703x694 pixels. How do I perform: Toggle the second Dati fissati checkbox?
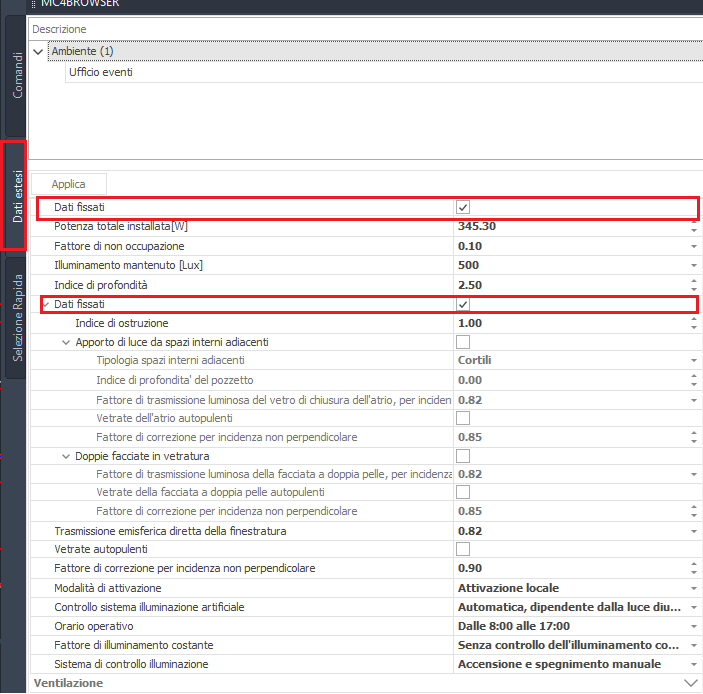[x=463, y=304]
